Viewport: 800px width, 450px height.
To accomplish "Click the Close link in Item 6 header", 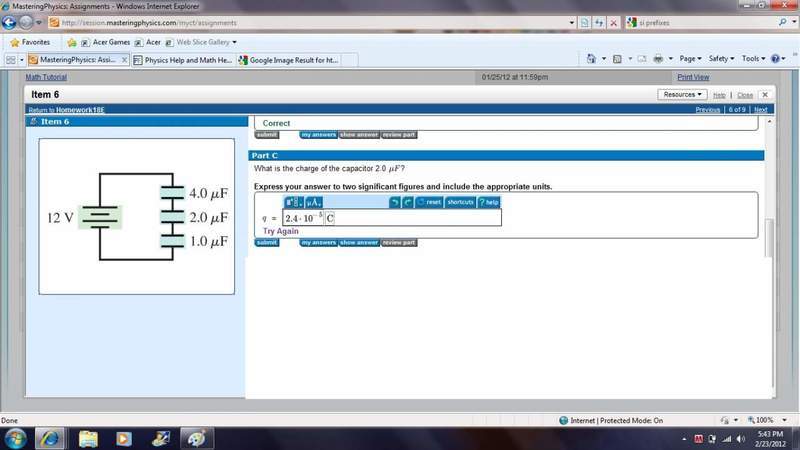I will tap(744, 95).
